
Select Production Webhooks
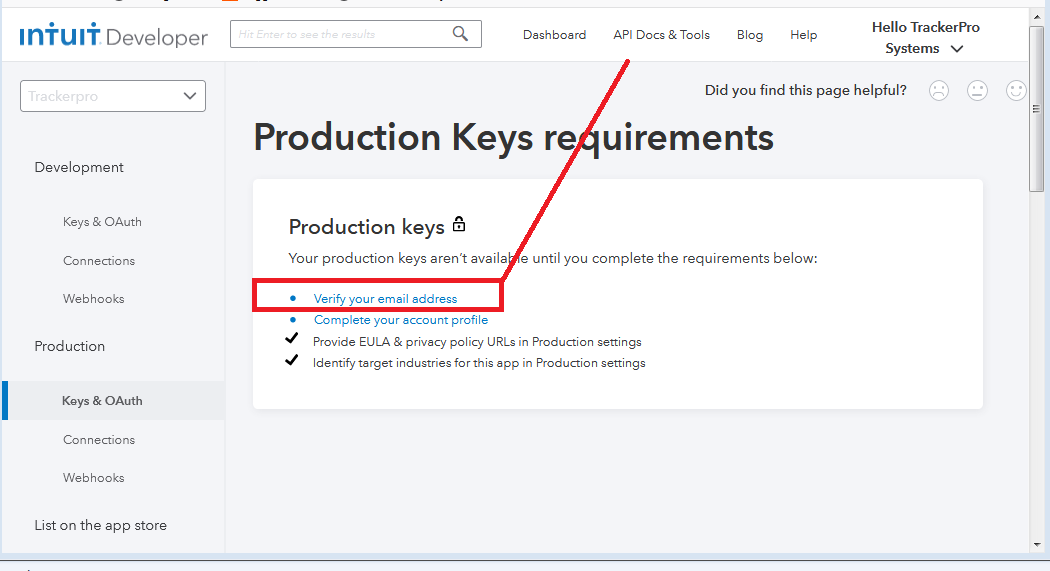click(x=93, y=477)
